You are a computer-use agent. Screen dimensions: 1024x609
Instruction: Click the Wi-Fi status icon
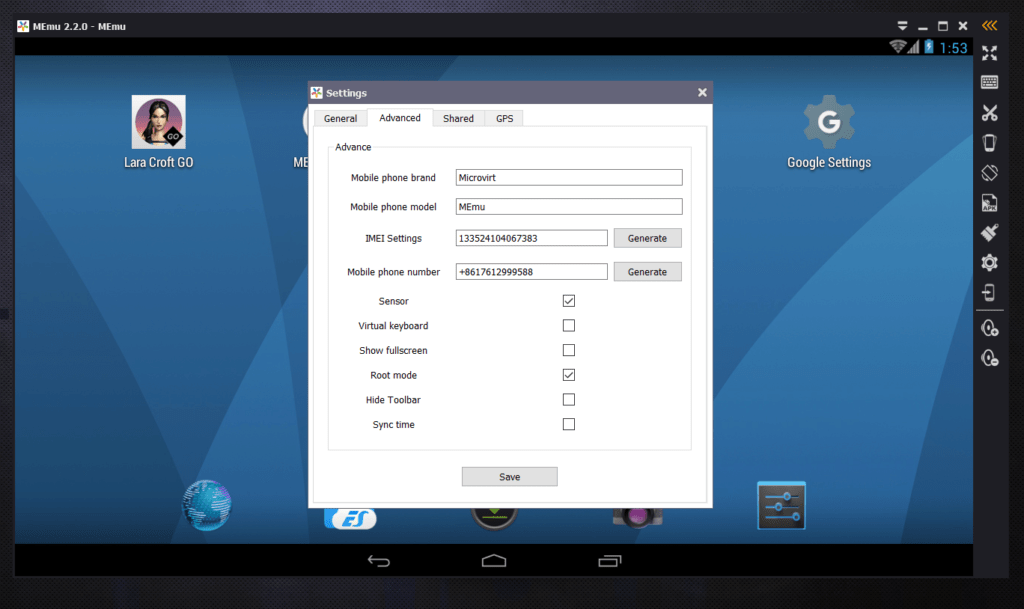pos(897,47)
